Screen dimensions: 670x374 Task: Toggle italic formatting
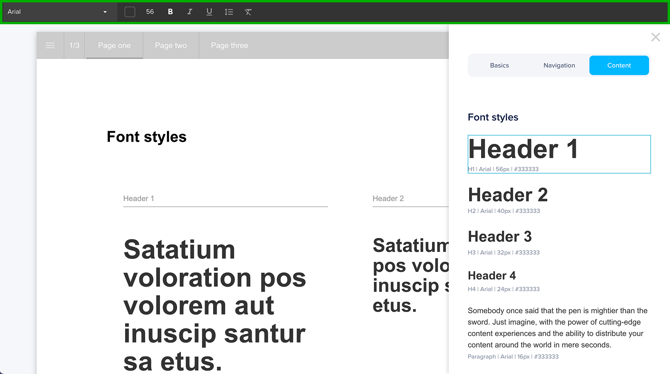(190, 12)
